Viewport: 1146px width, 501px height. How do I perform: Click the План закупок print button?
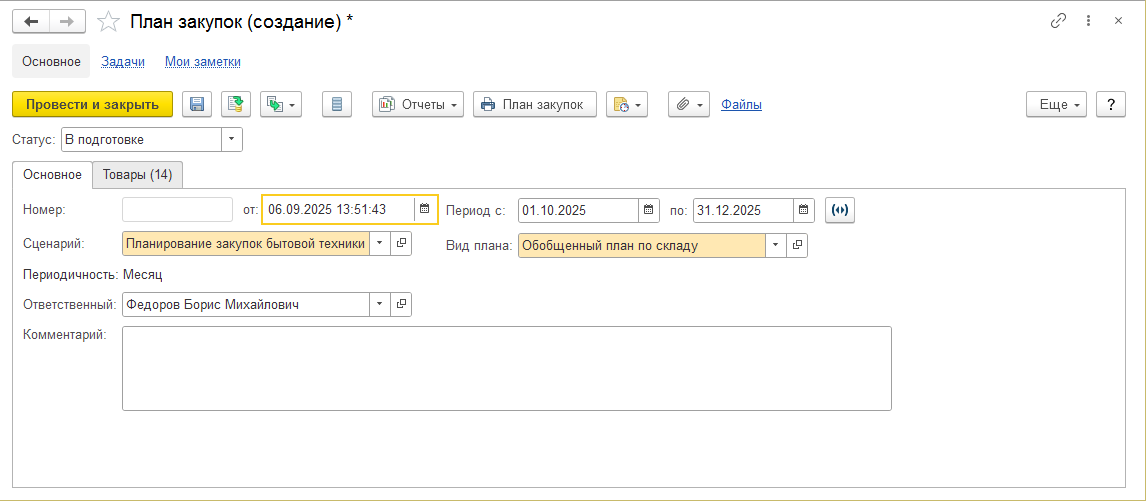[x=534, y=105]
